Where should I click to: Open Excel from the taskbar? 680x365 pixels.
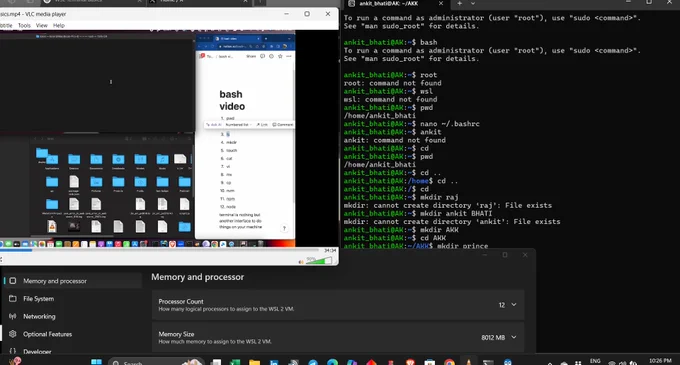click(235, 362)
